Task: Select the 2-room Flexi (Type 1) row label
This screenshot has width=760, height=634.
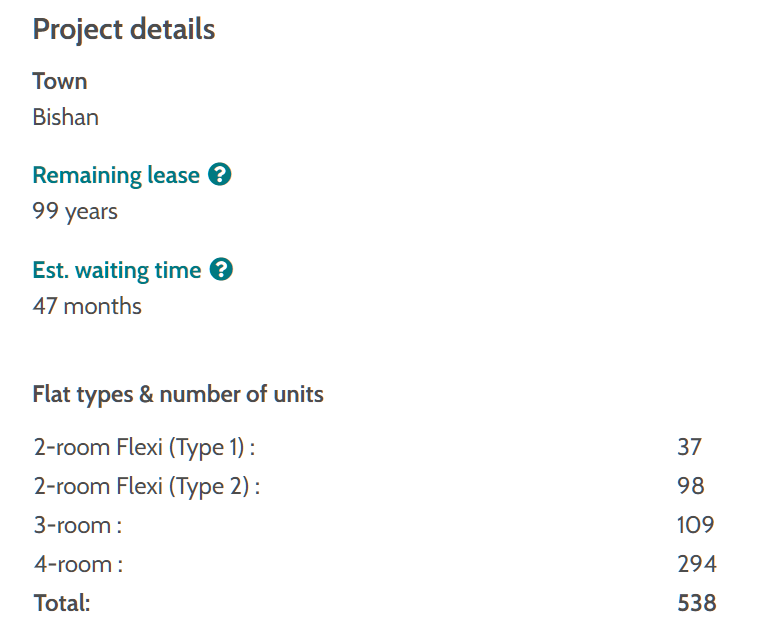Action: tap(144, 447)
